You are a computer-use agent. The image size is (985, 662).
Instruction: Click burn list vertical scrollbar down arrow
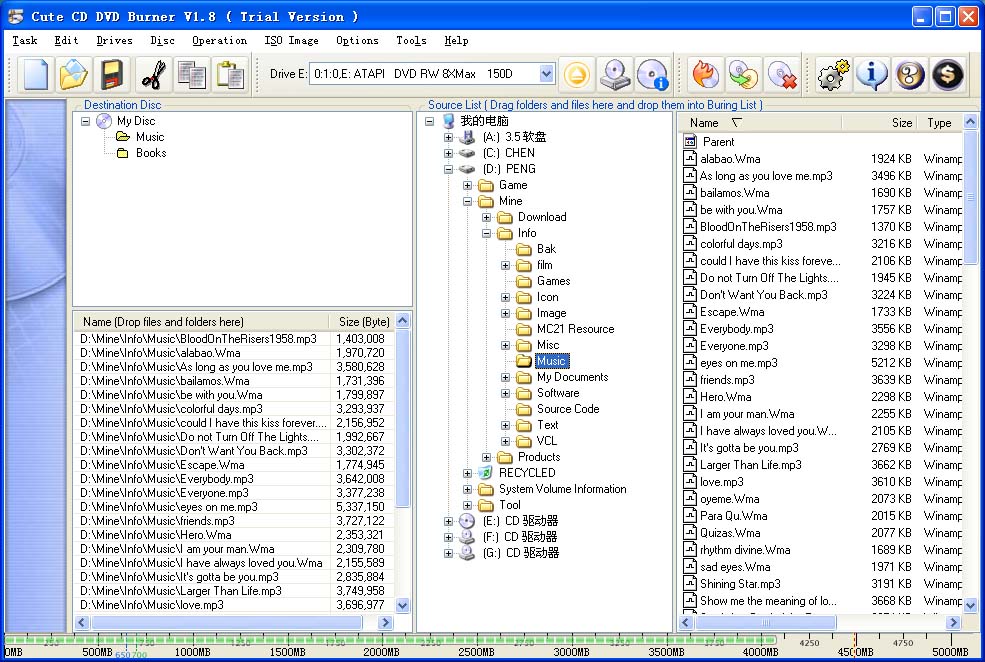pyautogui.click(x=403, y=605)
